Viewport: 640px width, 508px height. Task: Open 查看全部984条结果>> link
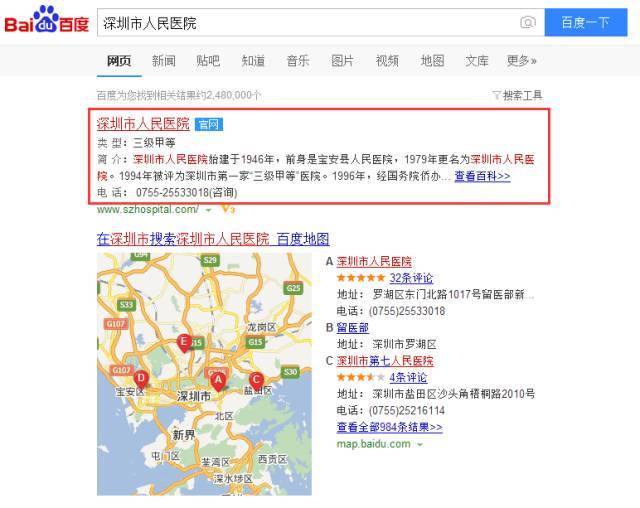click(389, 427)
